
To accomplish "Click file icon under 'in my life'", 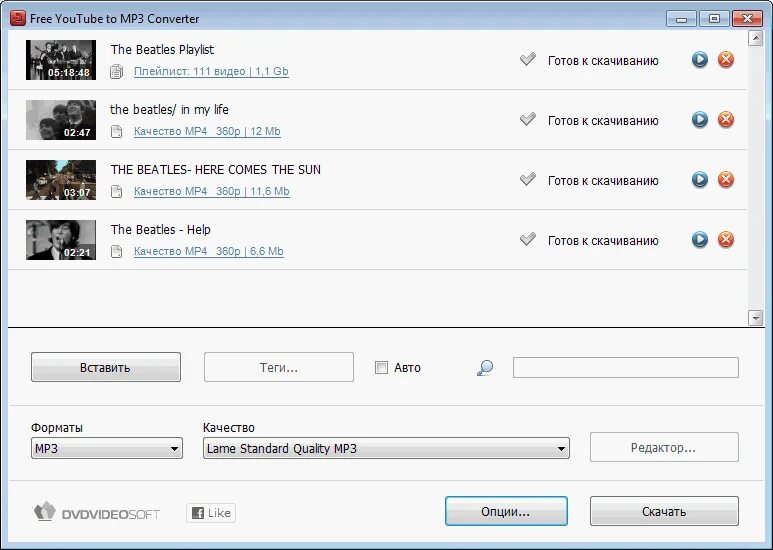I will (x=116, y=132).
